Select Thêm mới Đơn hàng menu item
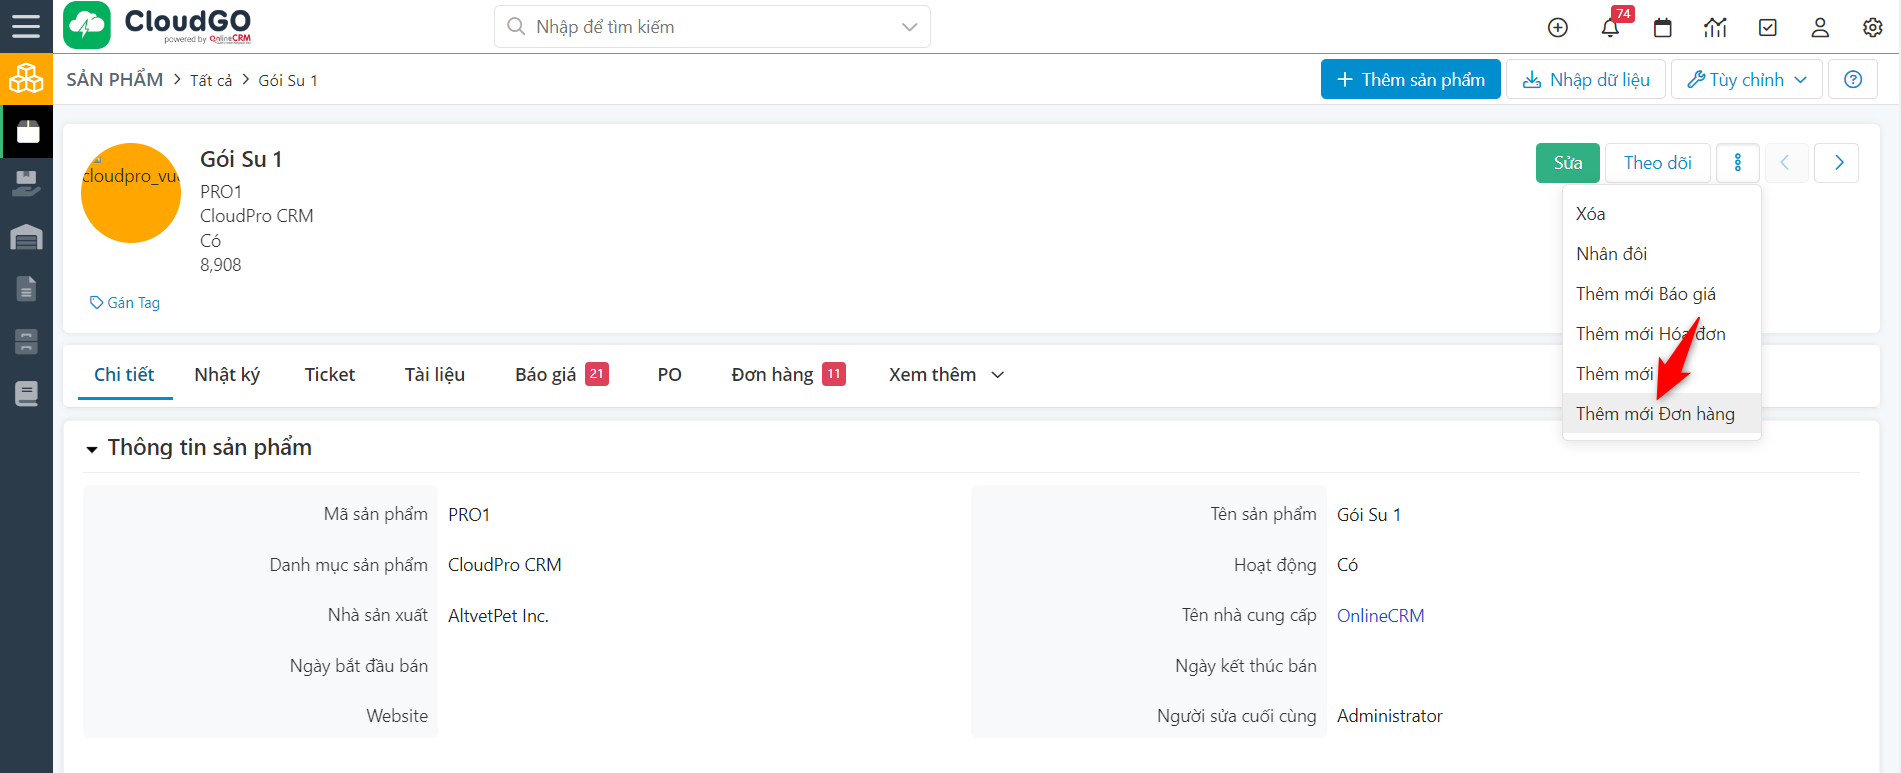 (x=1662, y=414)
